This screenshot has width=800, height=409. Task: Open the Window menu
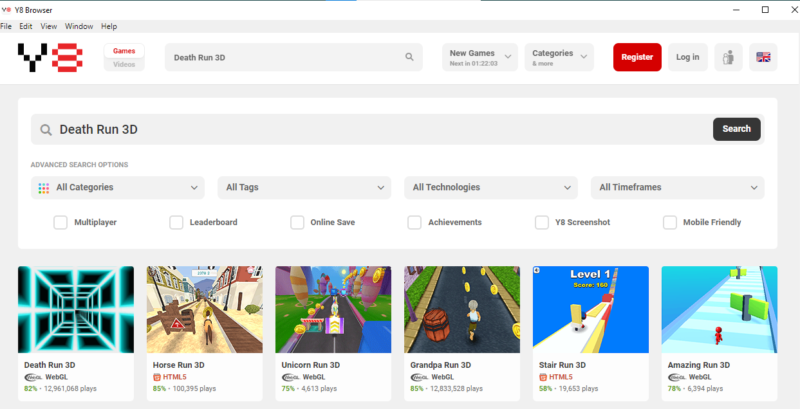tap(79, 26)
